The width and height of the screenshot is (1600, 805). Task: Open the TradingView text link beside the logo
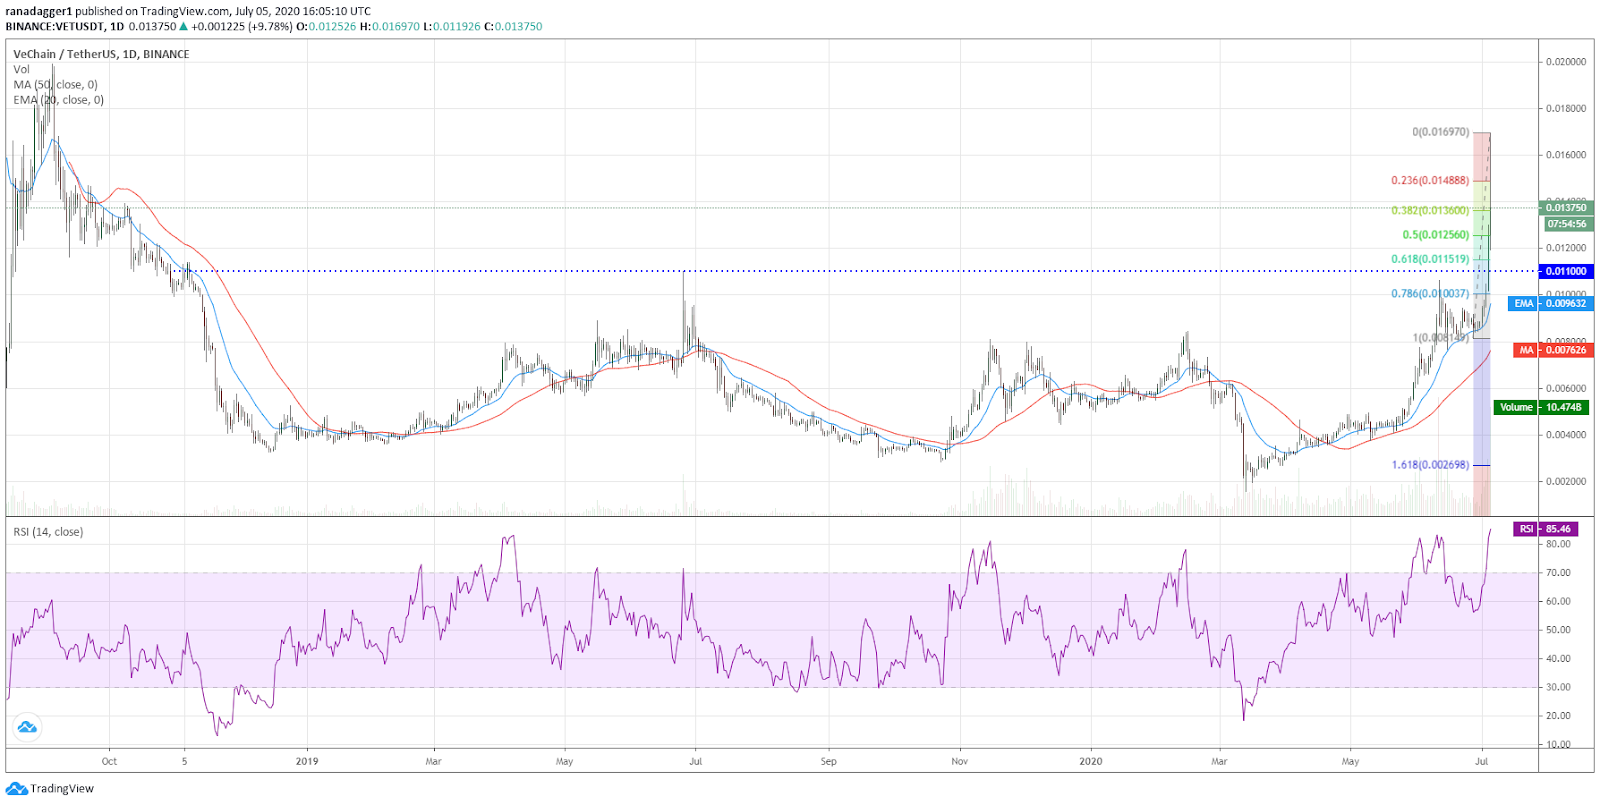click(62, 788)
